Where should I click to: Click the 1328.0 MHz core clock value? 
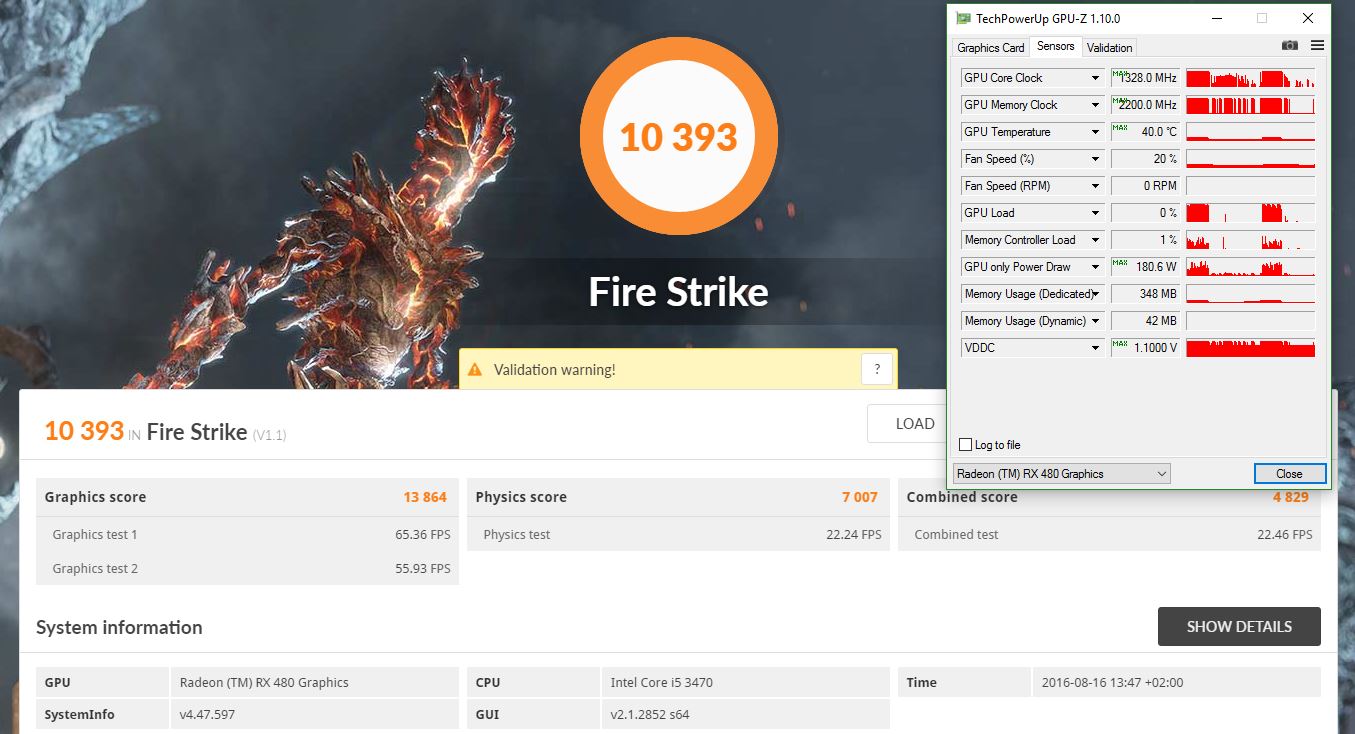point(1146,78)
